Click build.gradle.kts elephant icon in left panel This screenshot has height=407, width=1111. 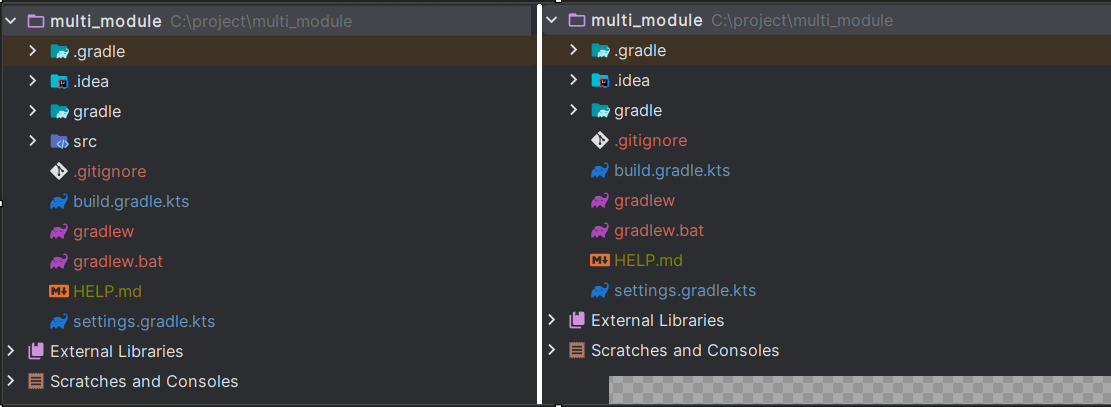(x=59, y=202)
